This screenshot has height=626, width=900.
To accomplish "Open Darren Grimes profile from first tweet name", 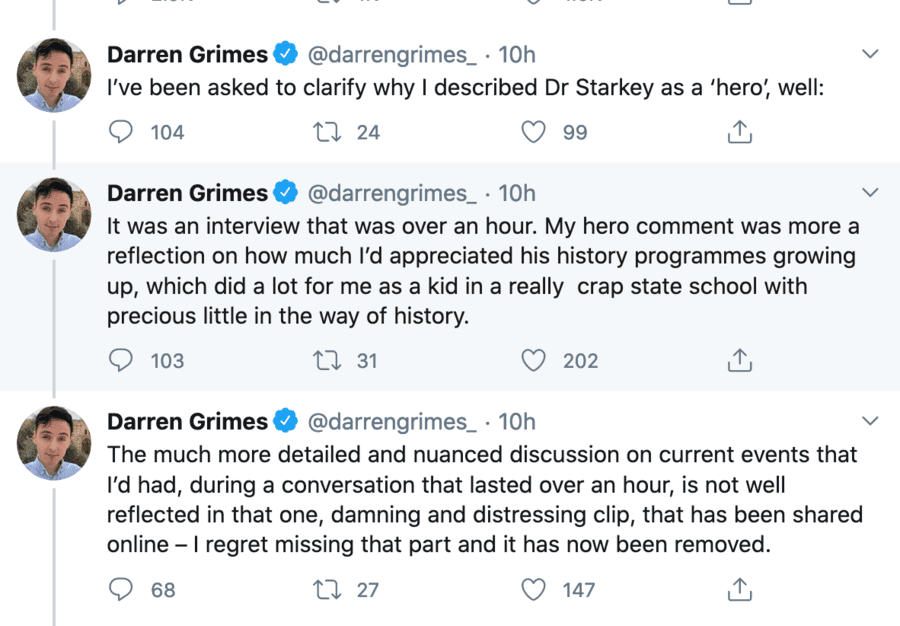I will tap(187, 54).
